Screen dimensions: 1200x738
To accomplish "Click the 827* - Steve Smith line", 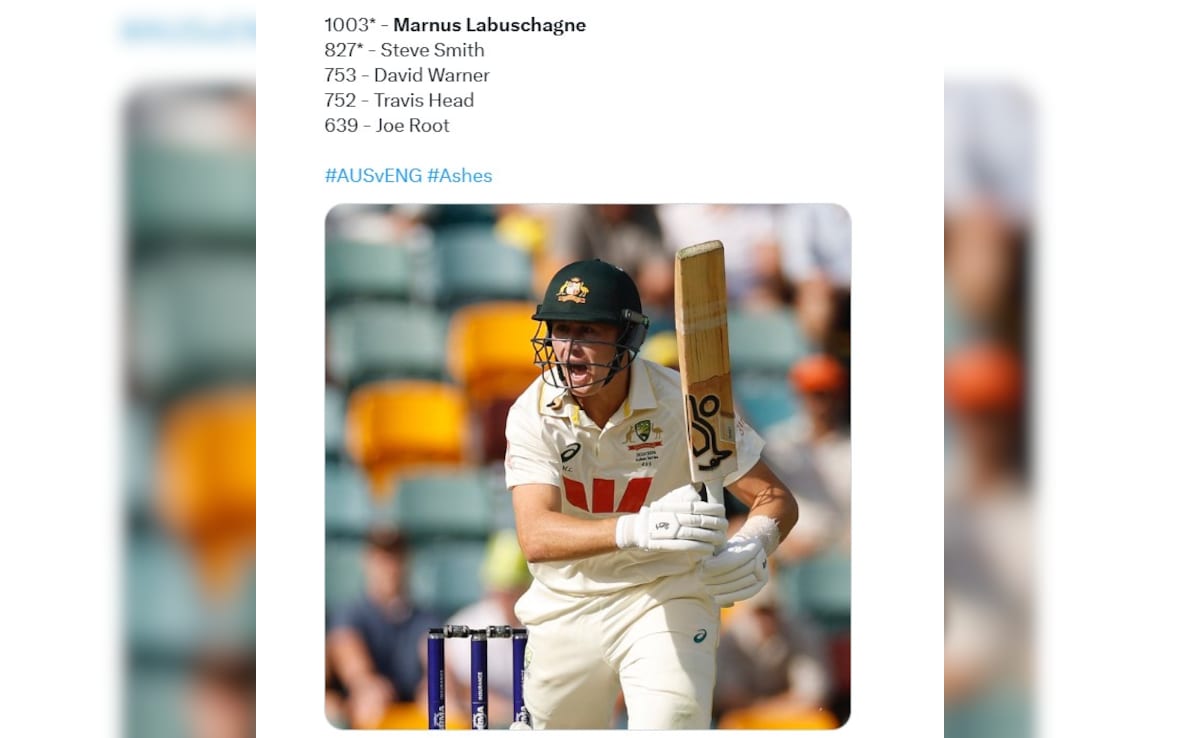I will pos(404,50).
